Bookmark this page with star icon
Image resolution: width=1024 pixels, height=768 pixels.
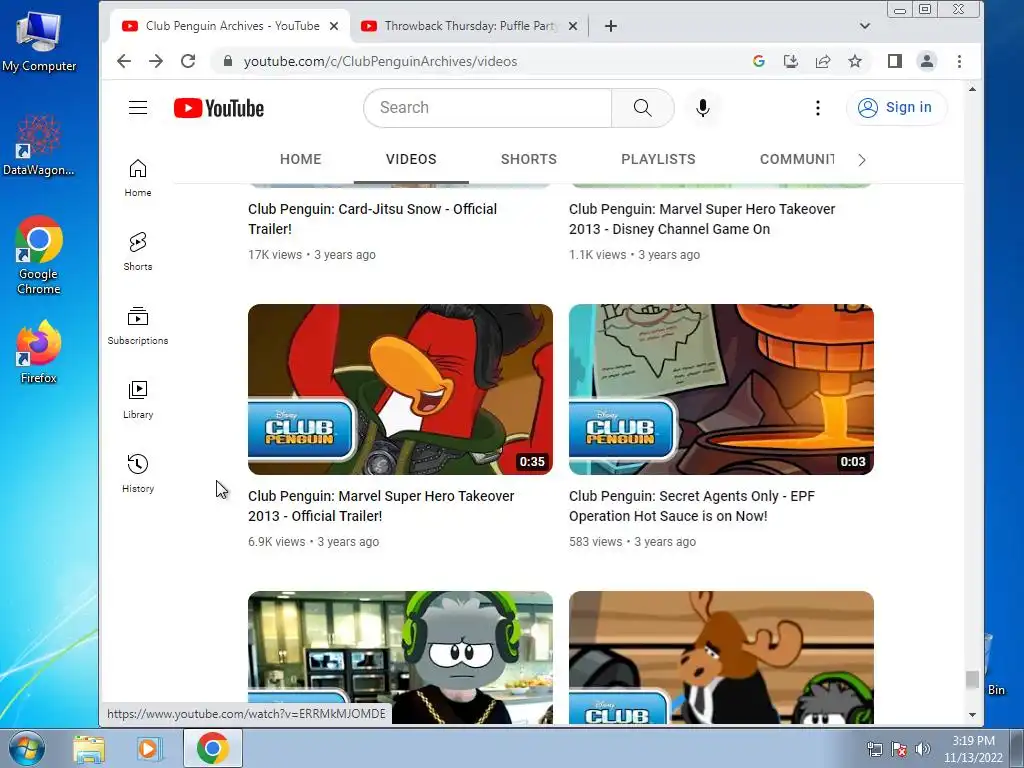(855, 61)
